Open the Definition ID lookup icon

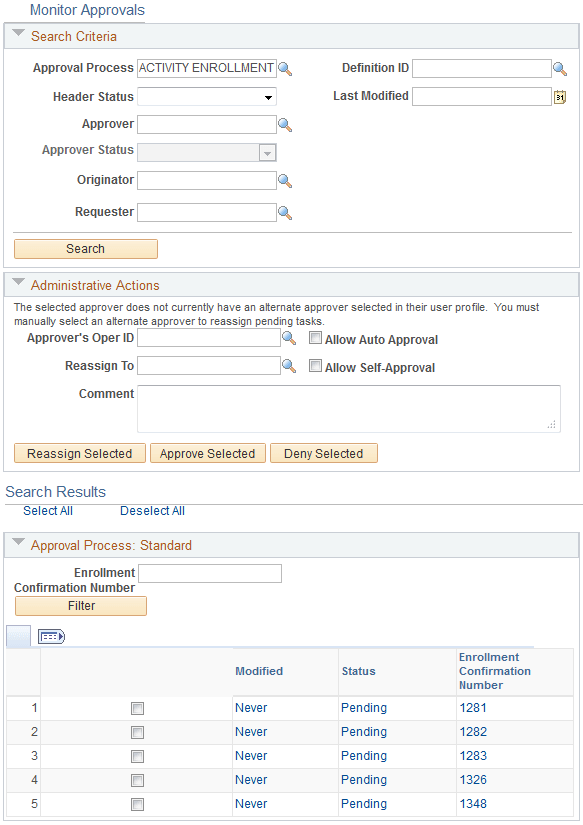(559, 68)
